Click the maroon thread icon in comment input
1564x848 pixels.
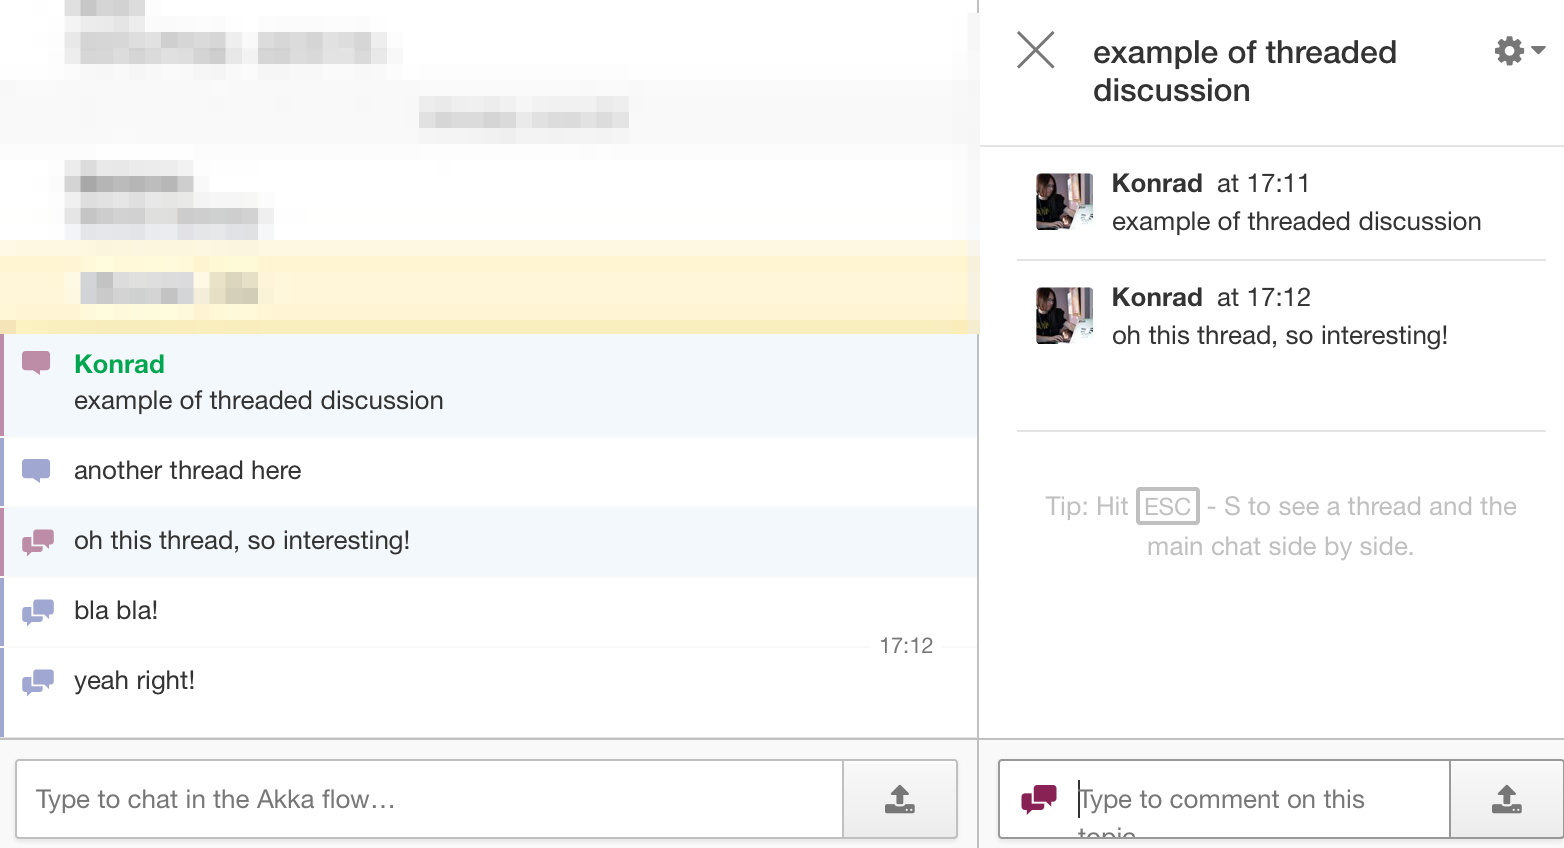[x=1039, y=799]
